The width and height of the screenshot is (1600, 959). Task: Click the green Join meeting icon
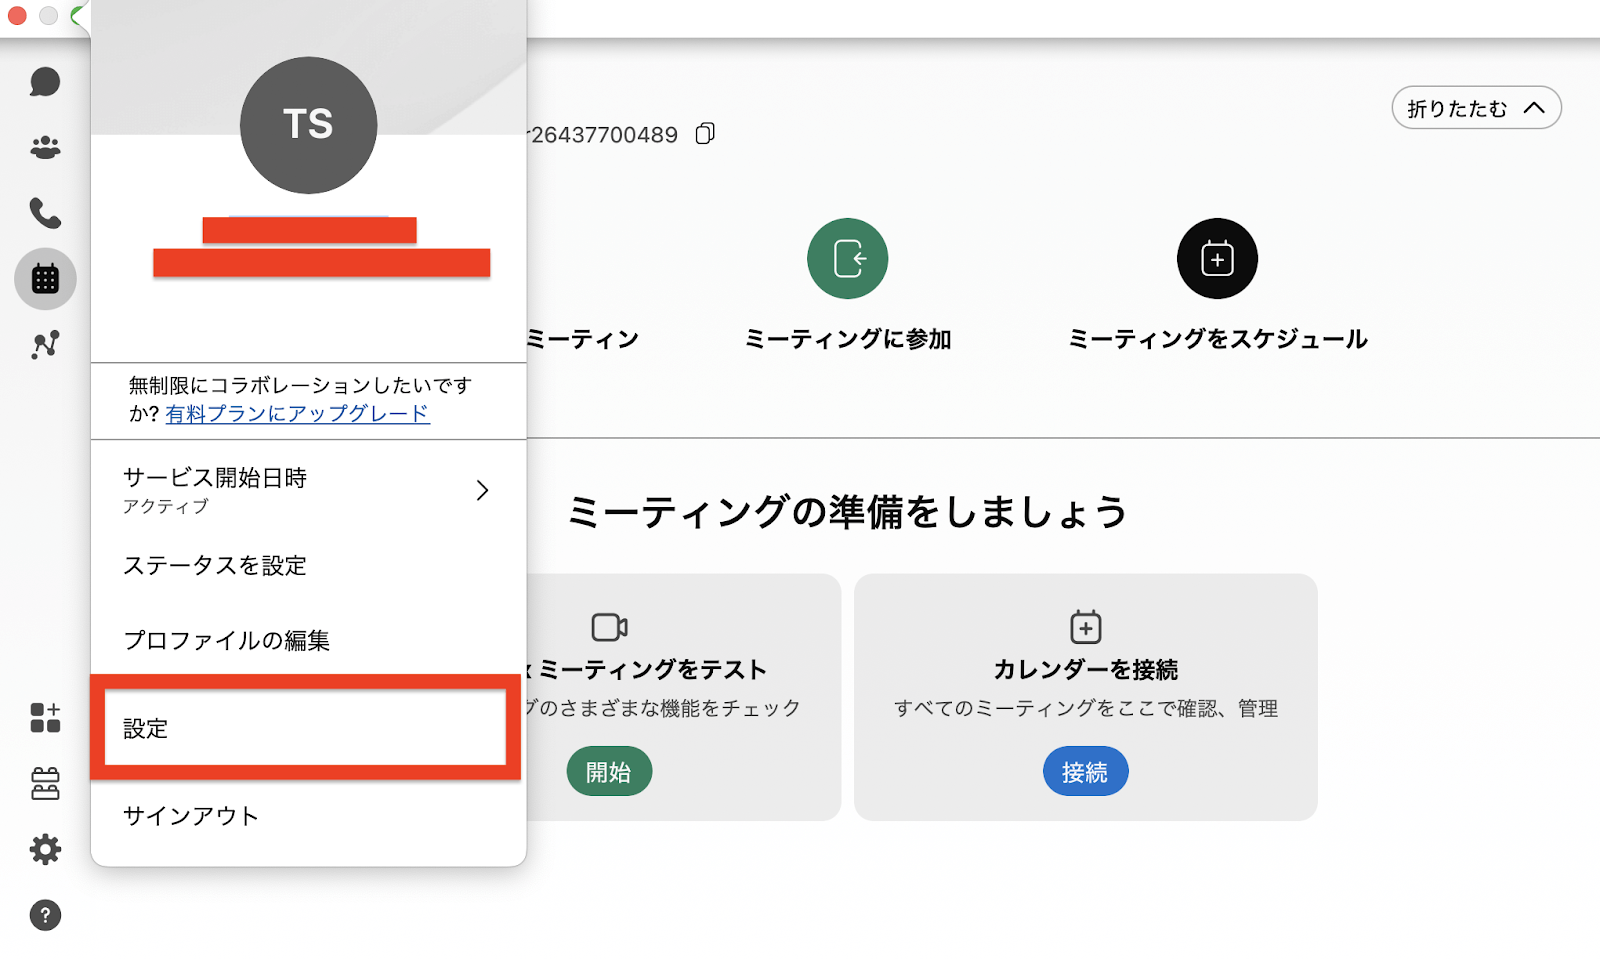coord(847,258)
